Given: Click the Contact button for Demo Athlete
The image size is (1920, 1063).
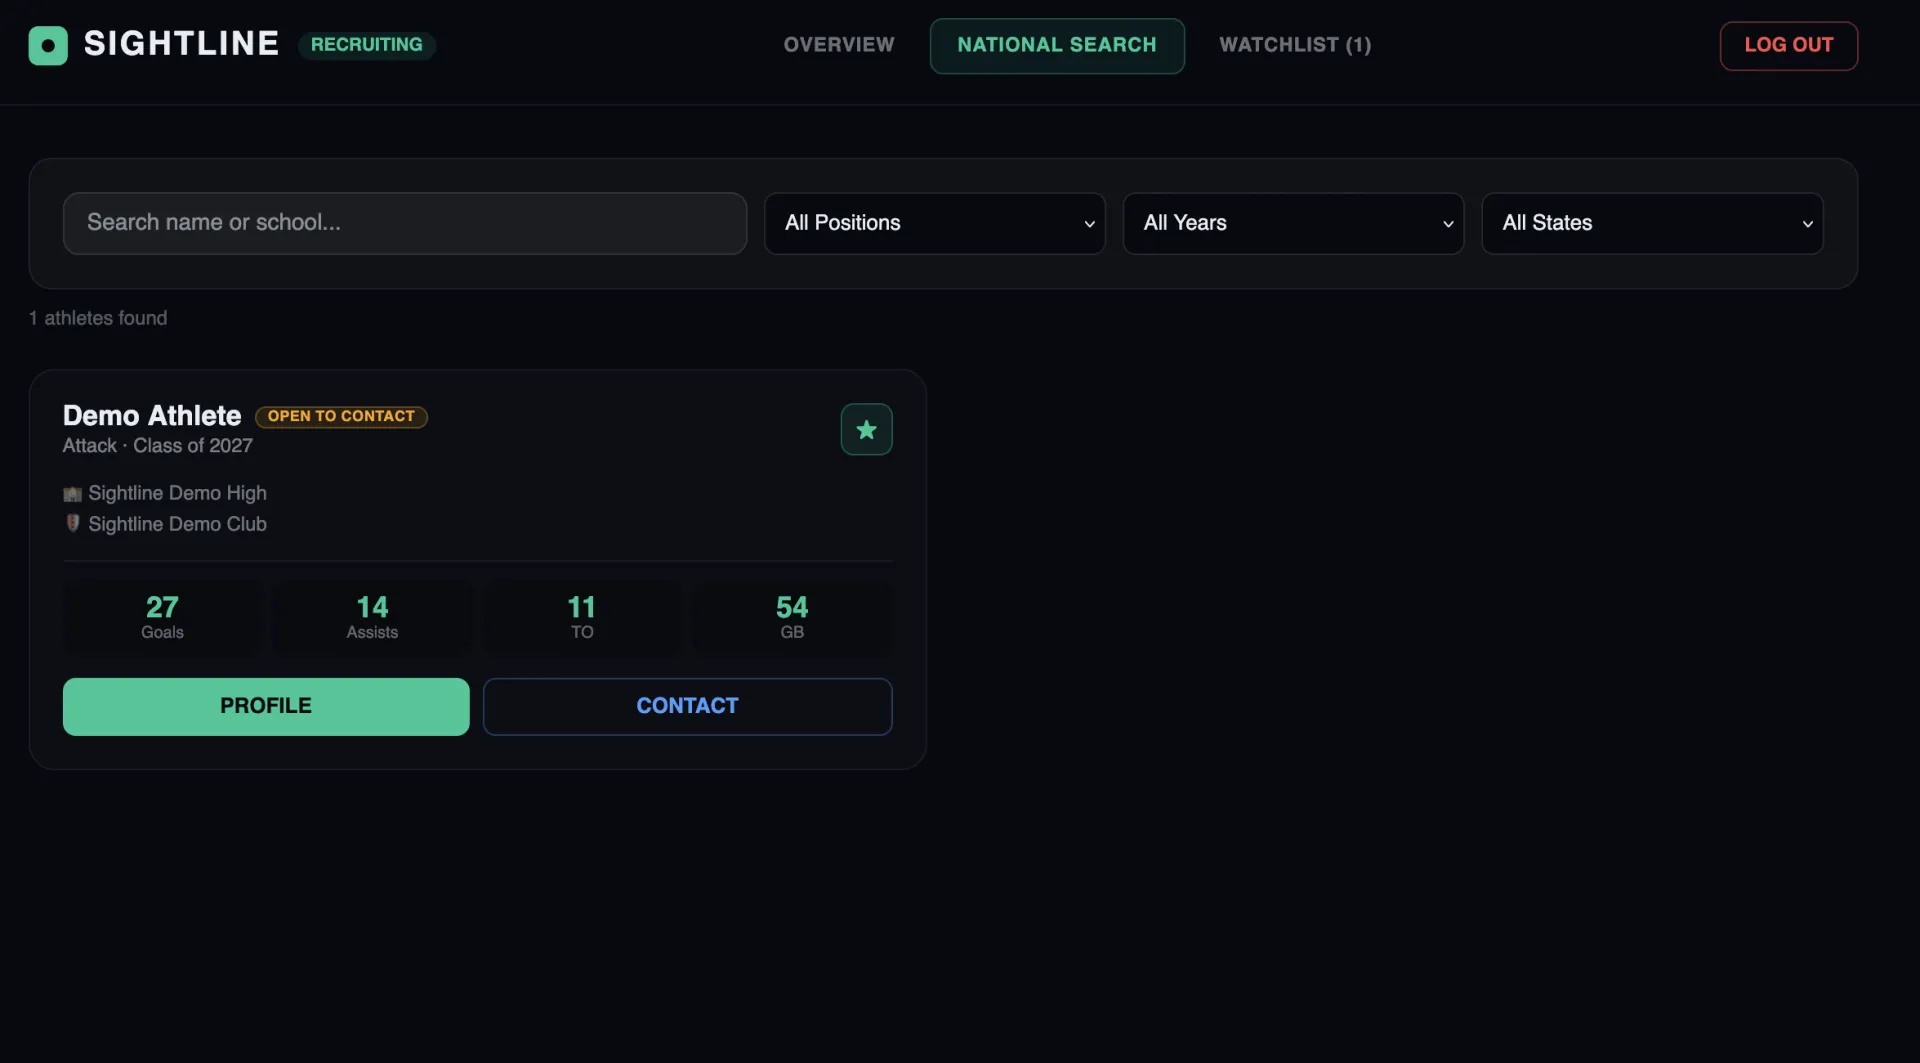Looking at the screenshot, I should coord(687,706).
